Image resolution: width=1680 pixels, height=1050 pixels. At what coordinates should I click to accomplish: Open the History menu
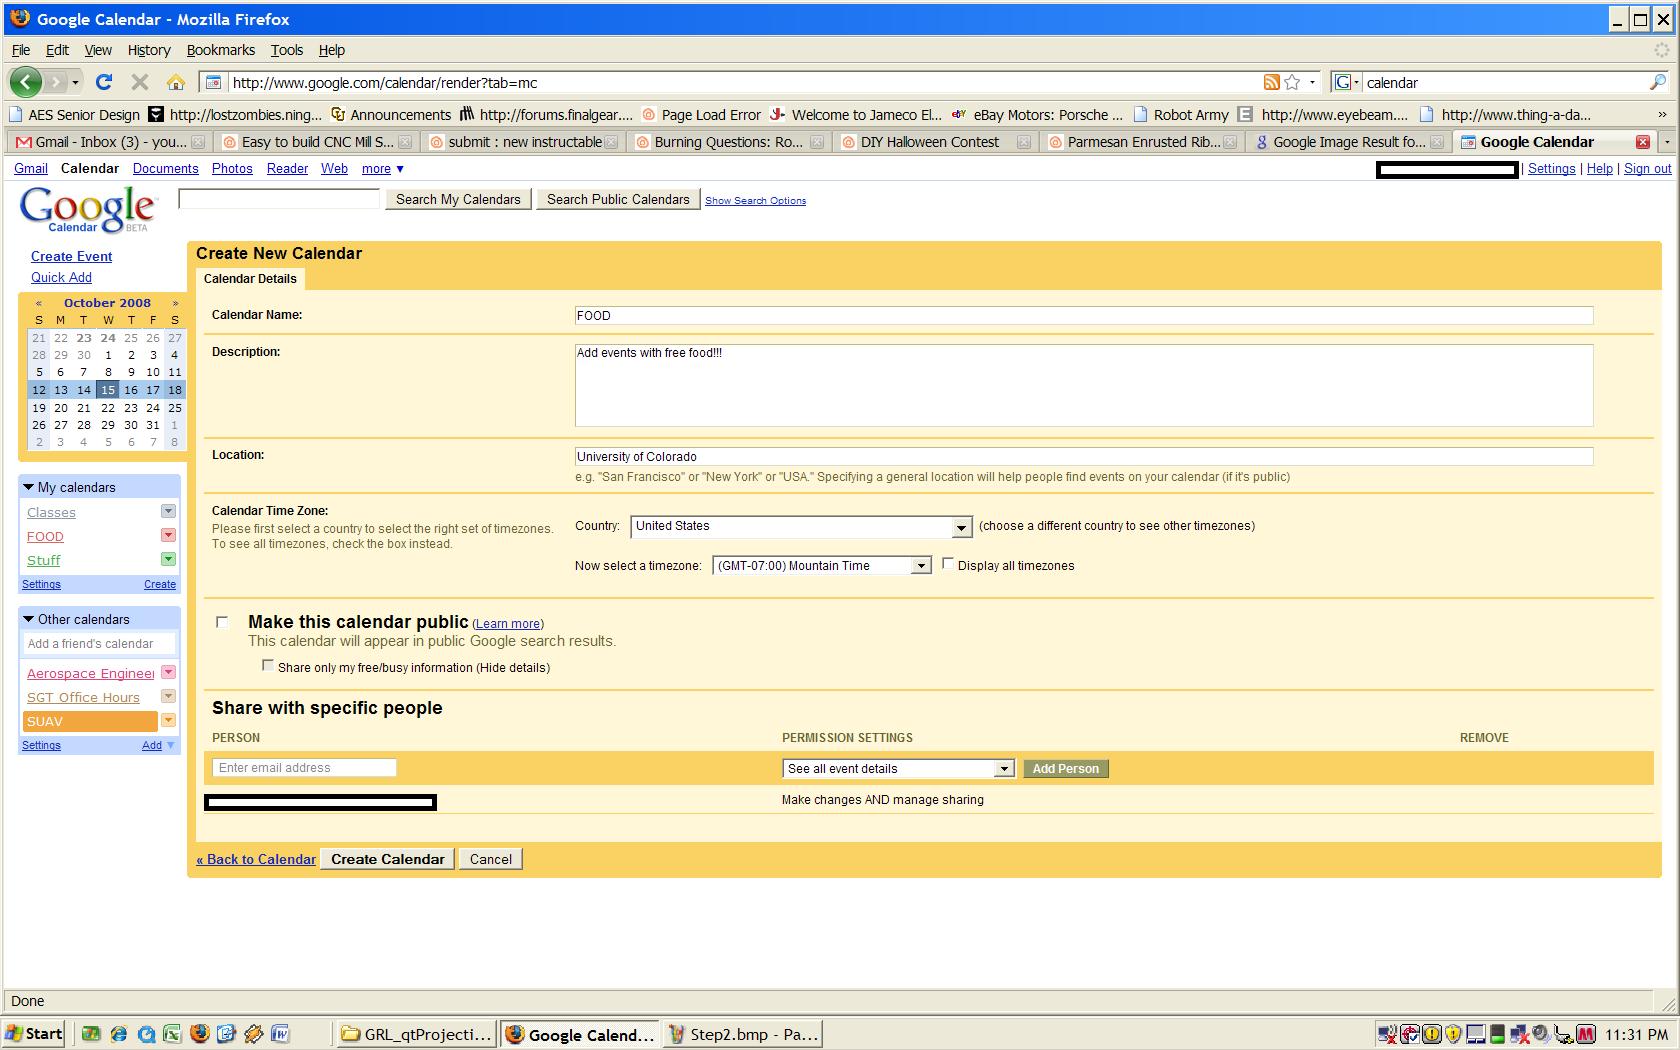click(x=149, y=50)
